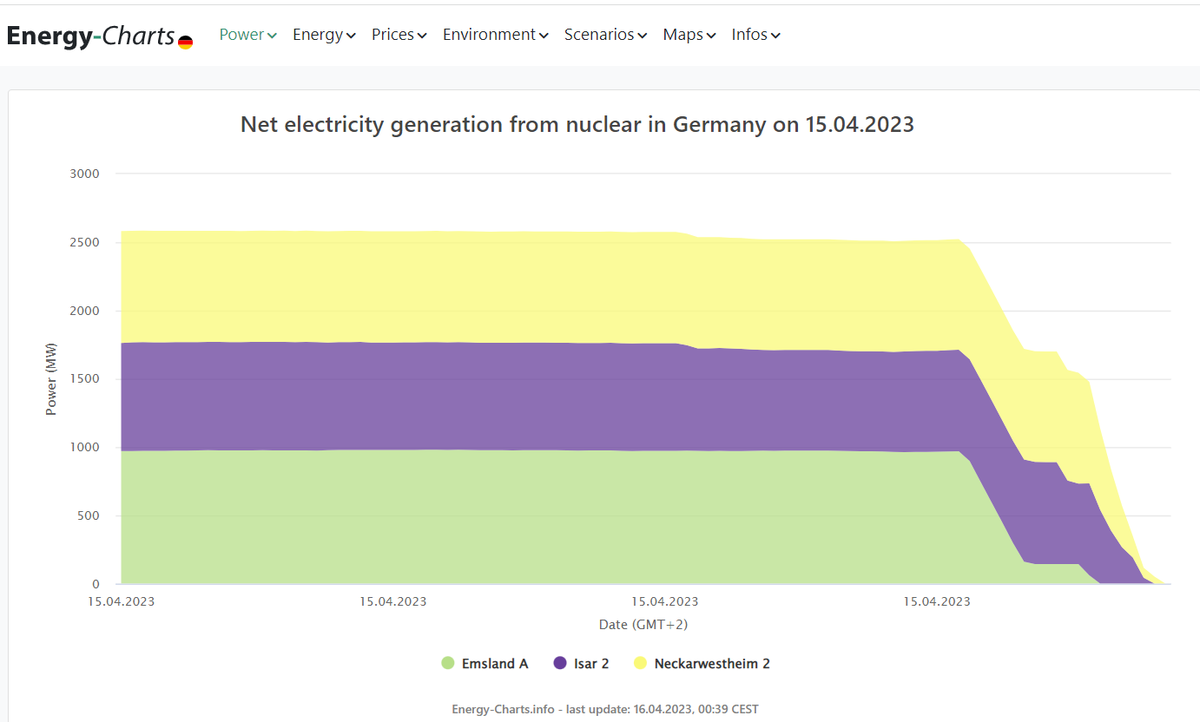Toggle Isar 2 series via its purple legend dot
This screenshot has height=722, width=1200.
coord(559,663)
